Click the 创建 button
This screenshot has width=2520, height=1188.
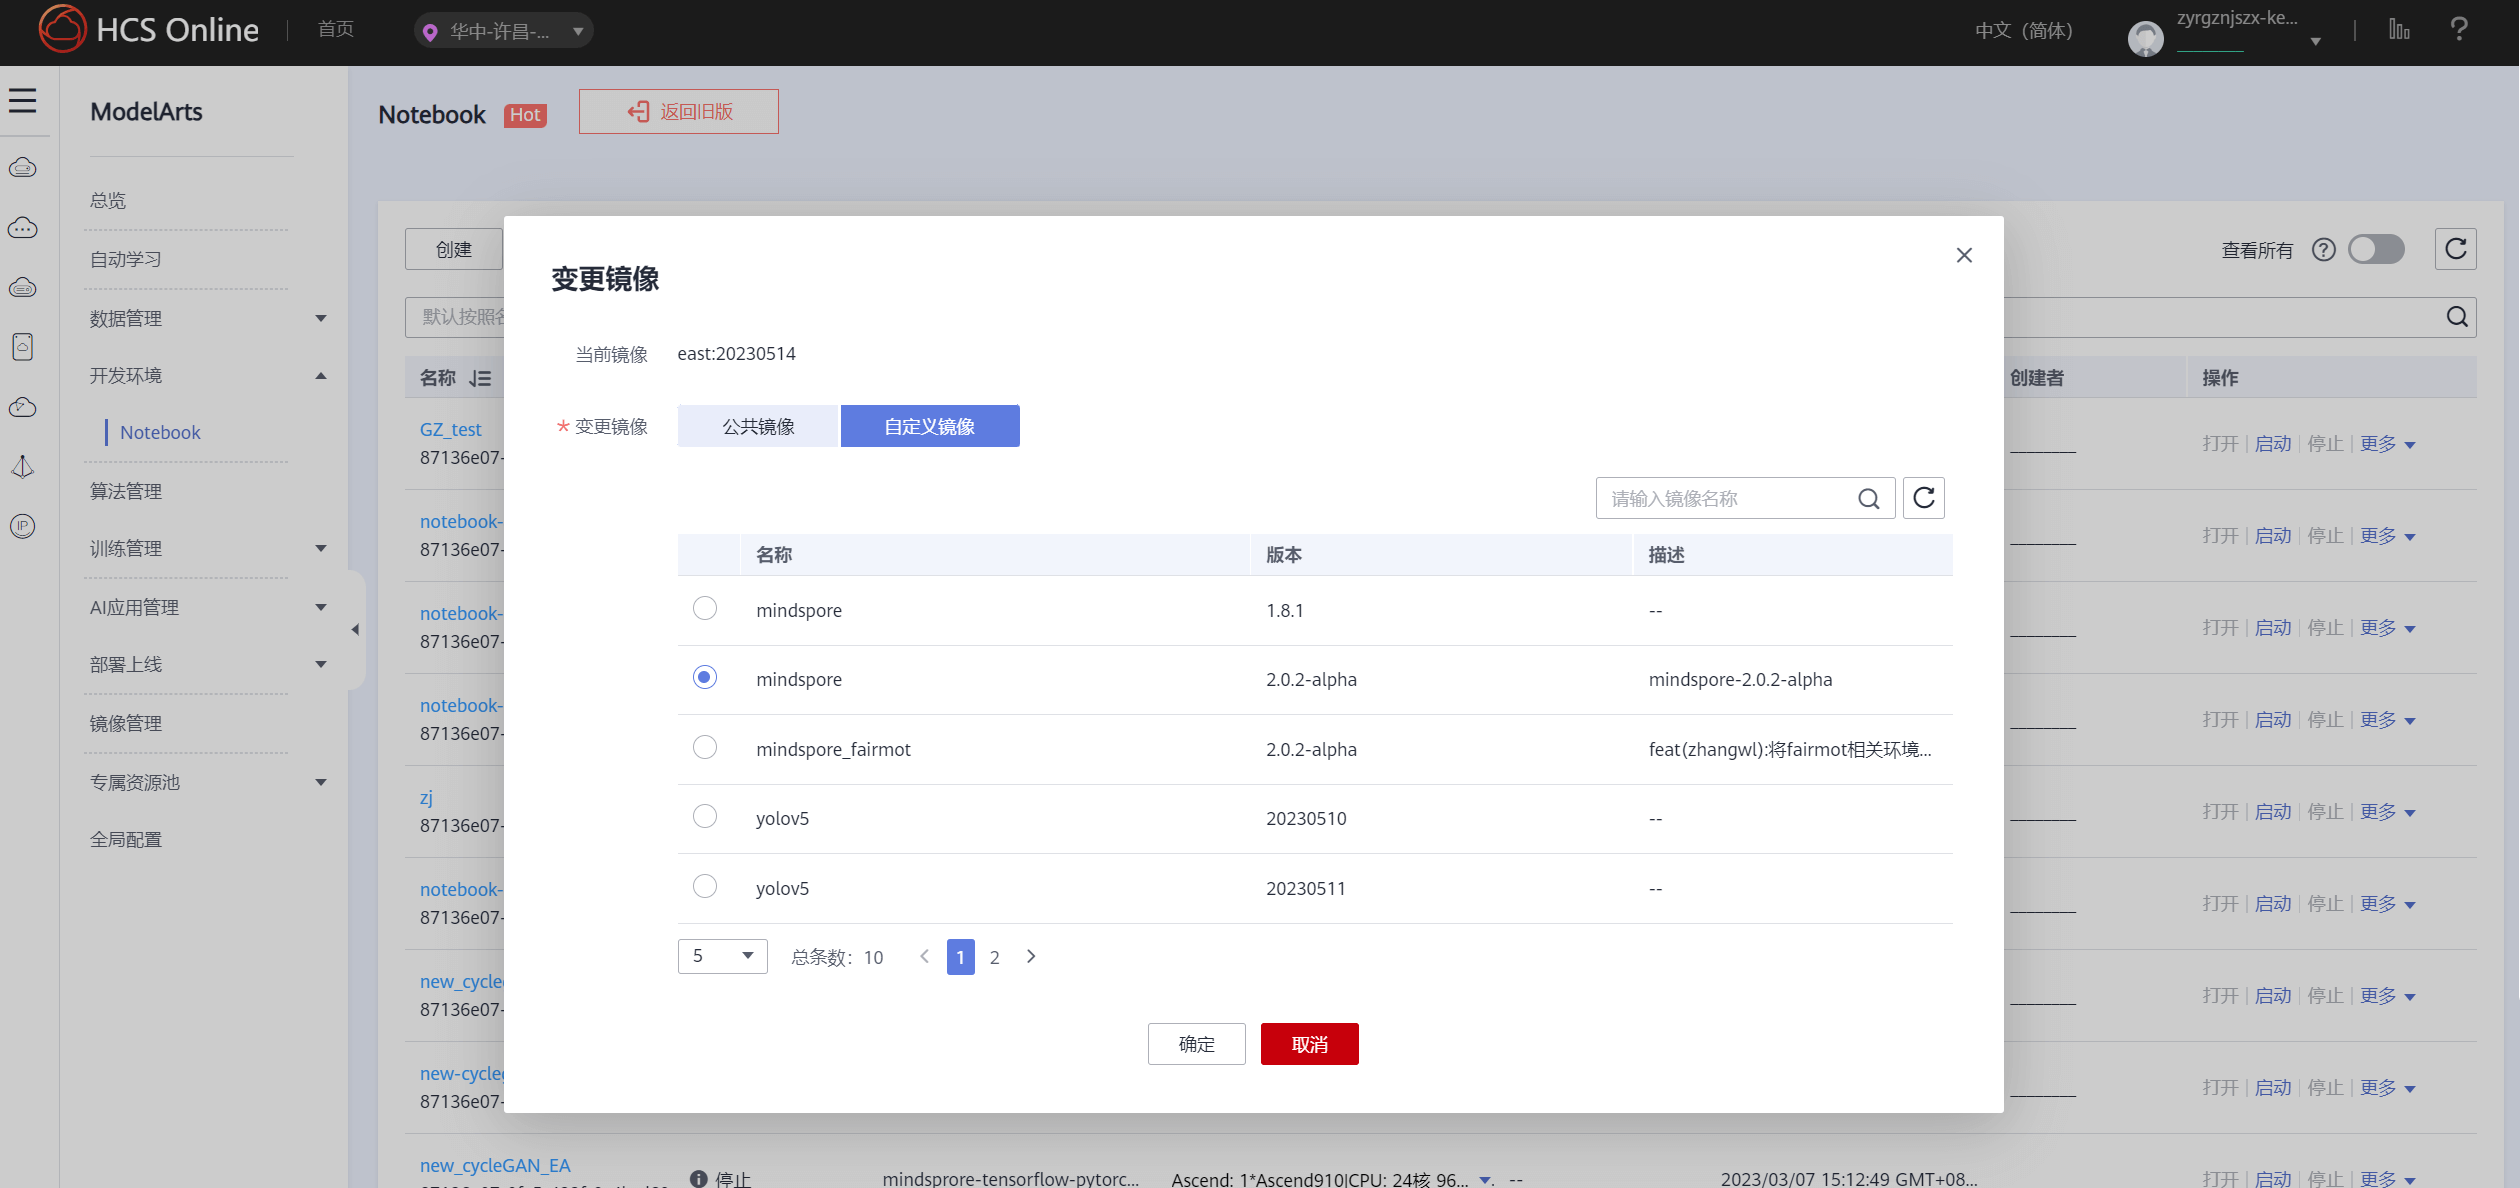coord(454,249)
